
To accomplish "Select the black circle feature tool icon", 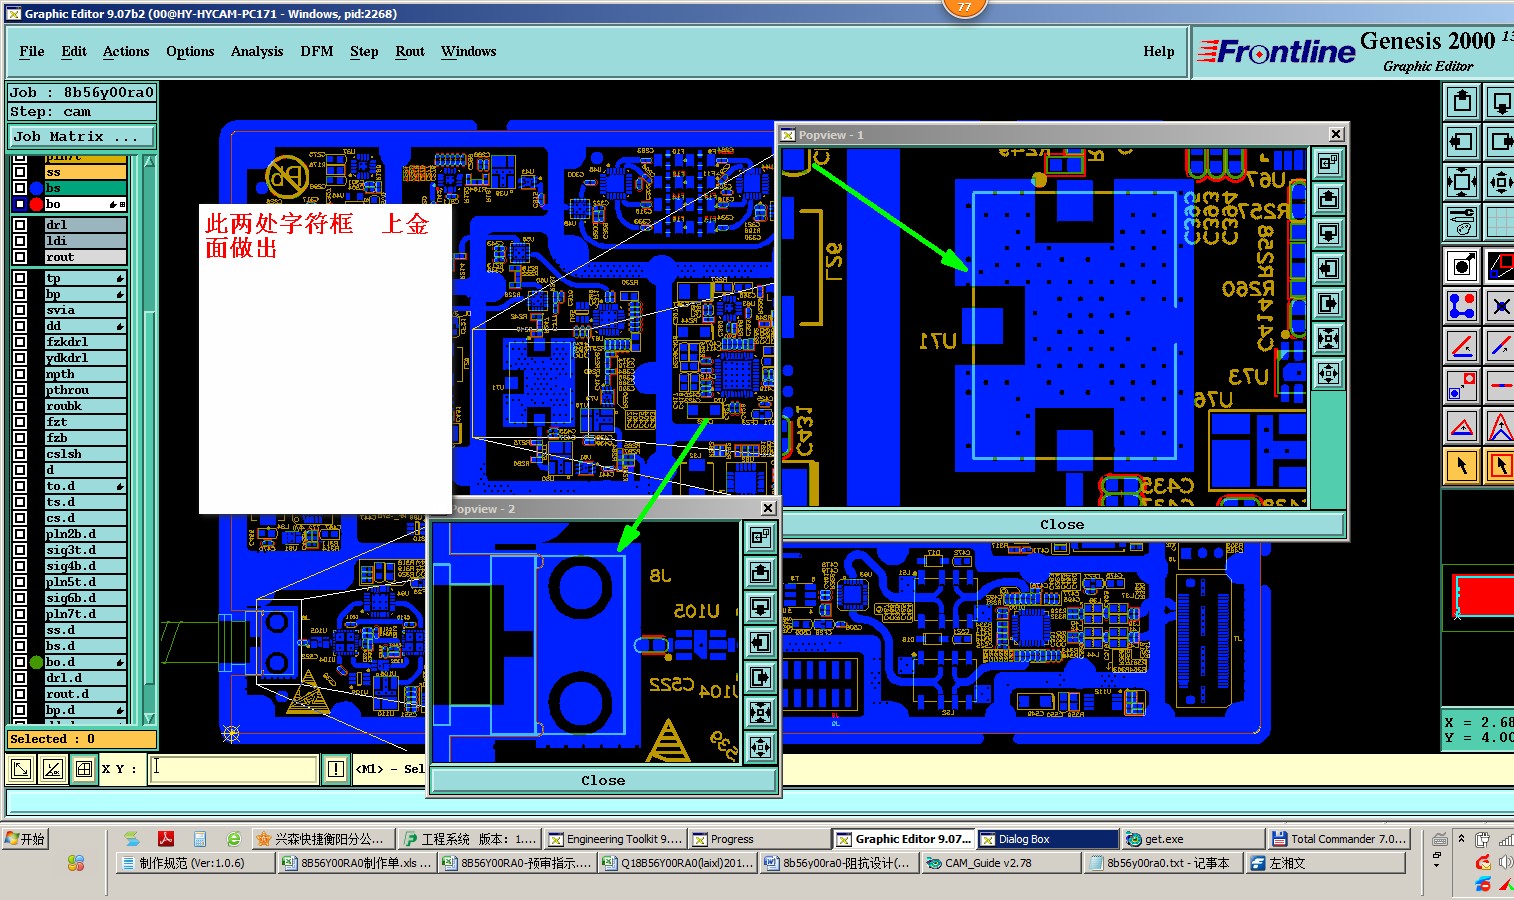I will click(1462, 266).
